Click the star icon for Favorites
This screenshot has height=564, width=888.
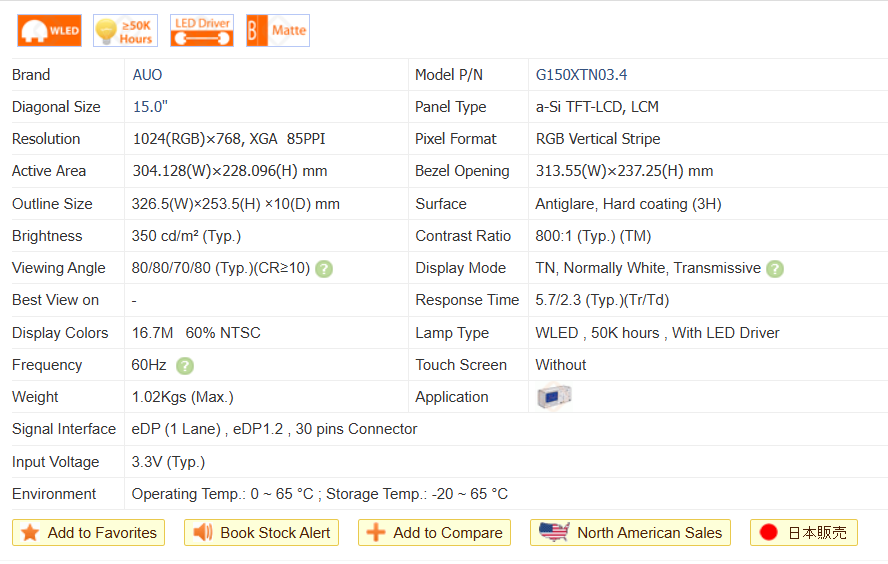click(30, 533)
